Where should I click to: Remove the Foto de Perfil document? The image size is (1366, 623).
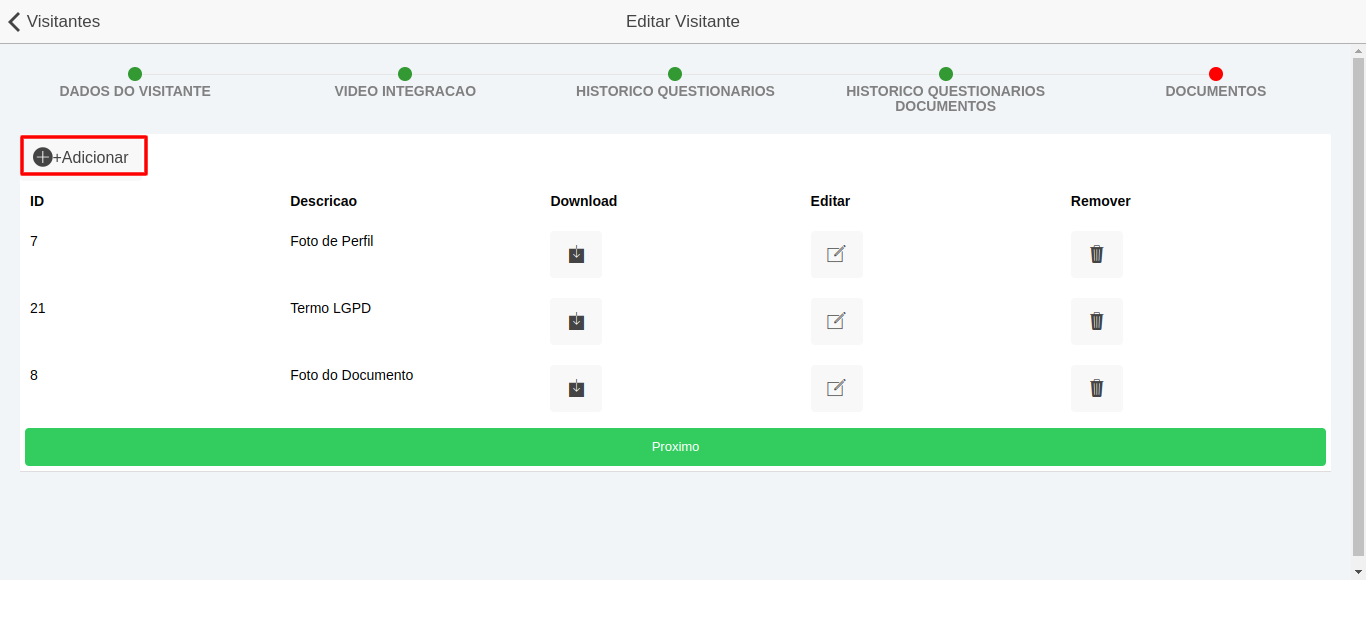point(1096,254)
